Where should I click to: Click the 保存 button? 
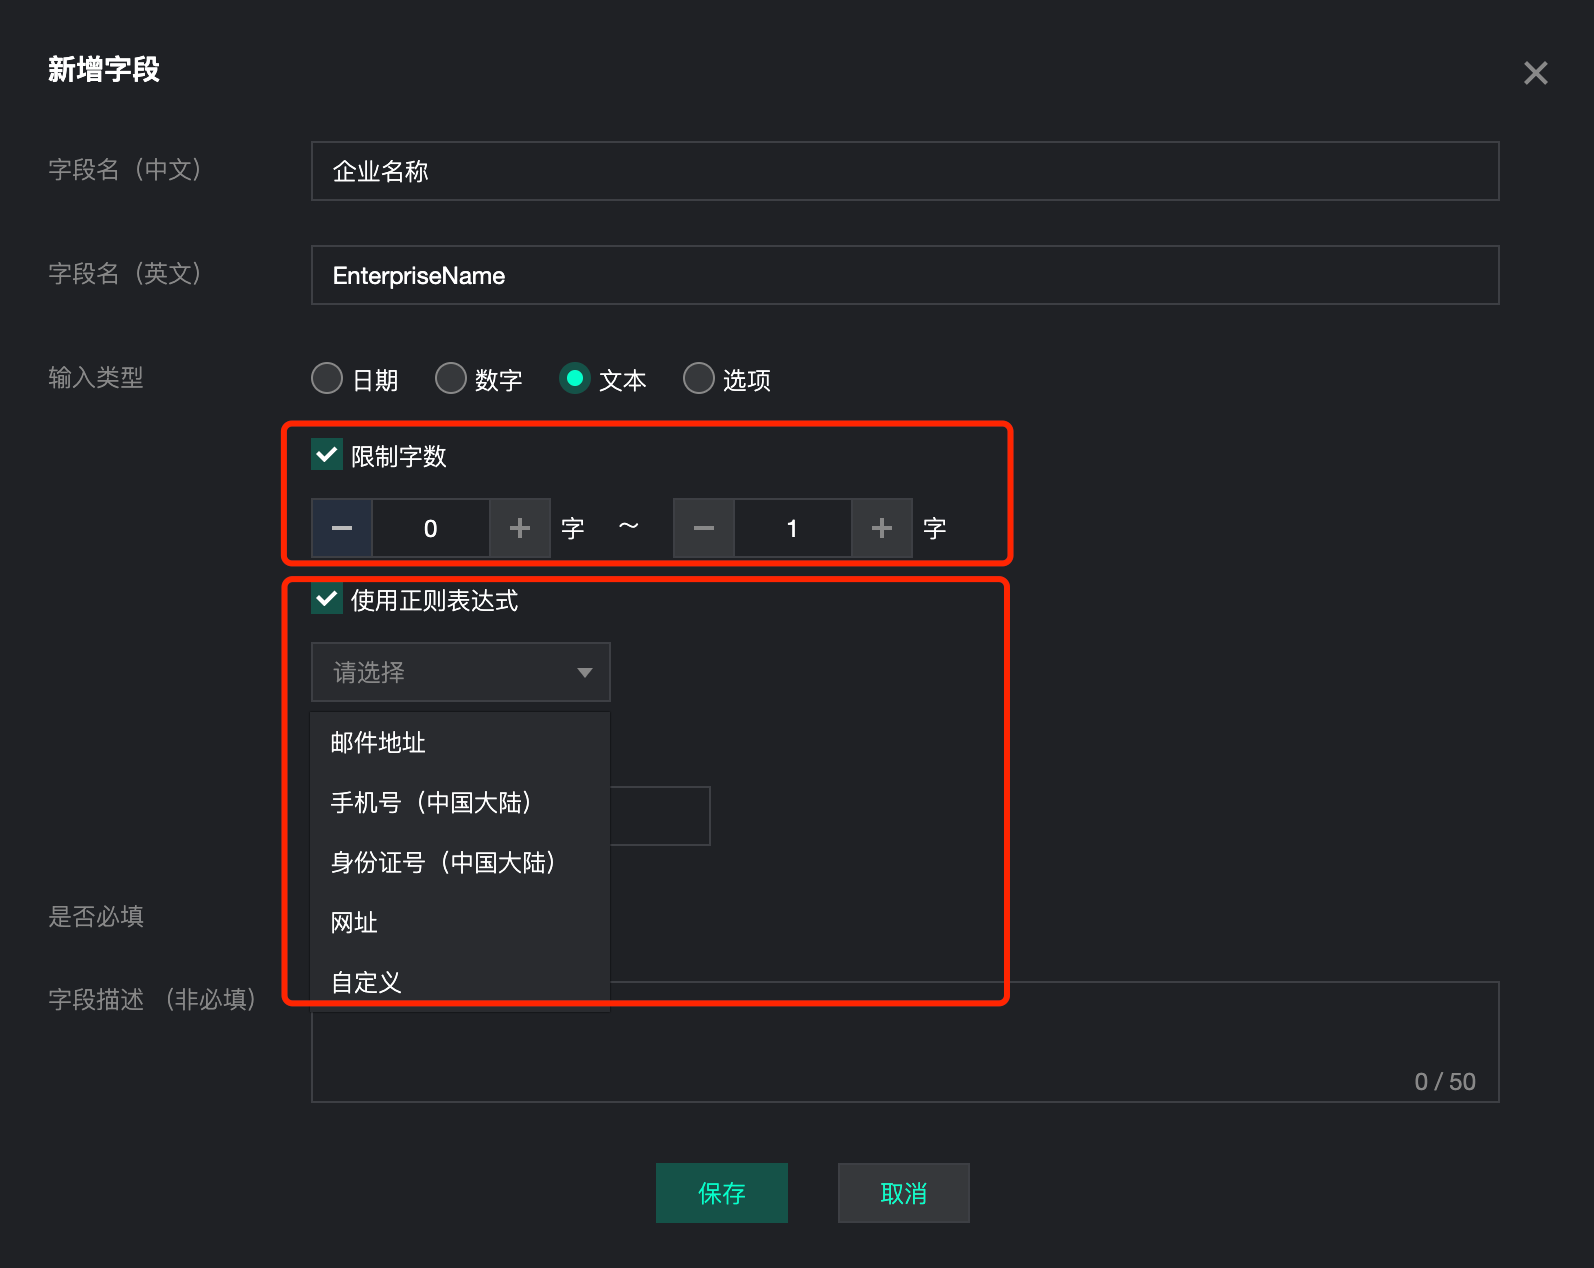(721, 1193)
